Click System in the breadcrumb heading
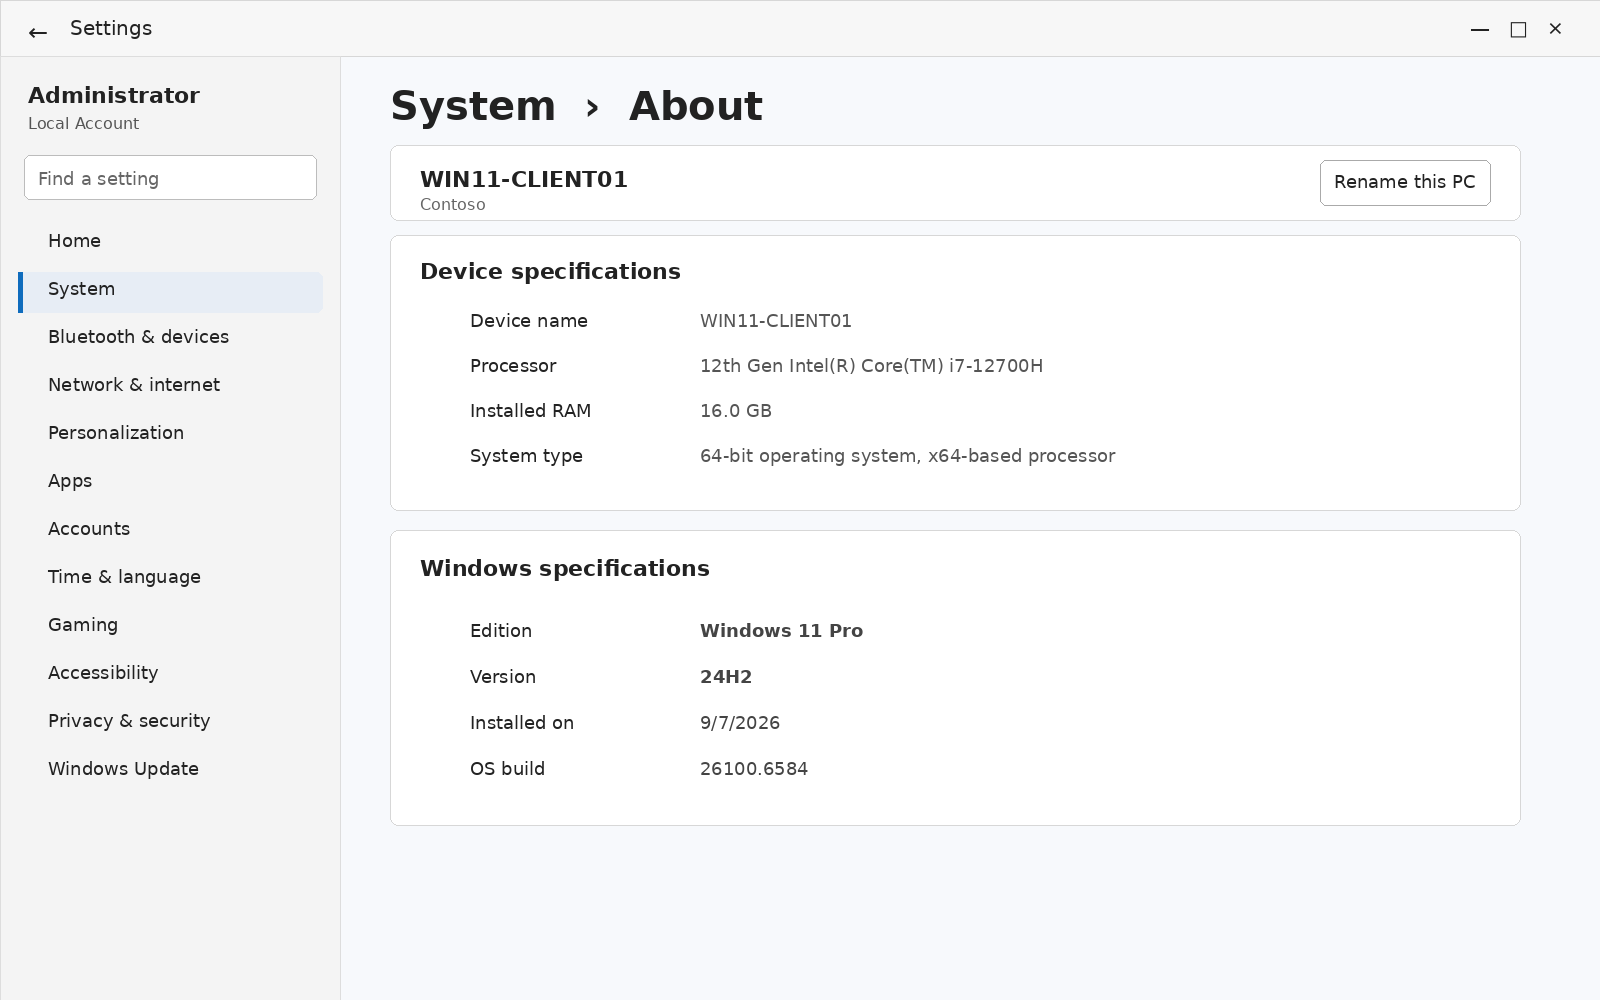 click(473, 106)
